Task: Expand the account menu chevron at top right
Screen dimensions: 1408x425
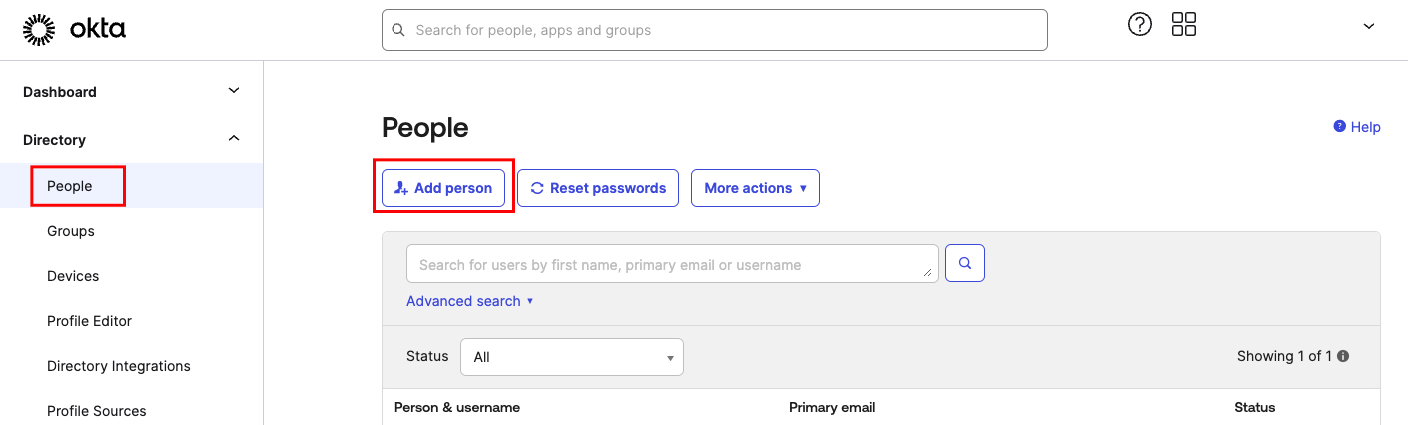Action: pyautogui.click(x=1369, y=27)
